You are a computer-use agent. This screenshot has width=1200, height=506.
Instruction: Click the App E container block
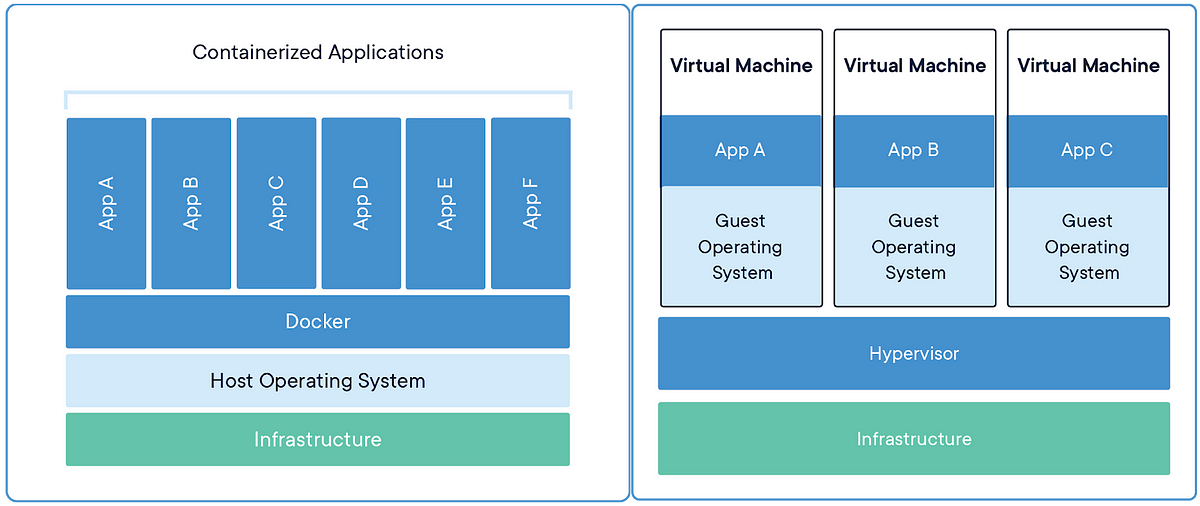tap(446, 203)
